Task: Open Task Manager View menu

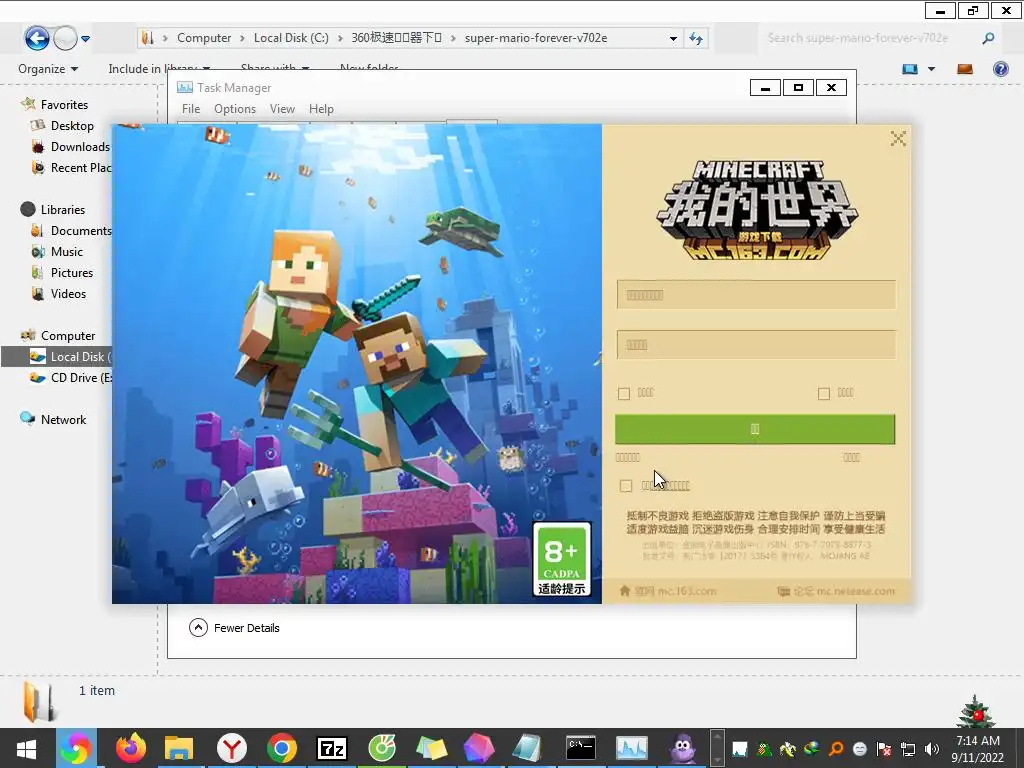Action: point(282,109)
